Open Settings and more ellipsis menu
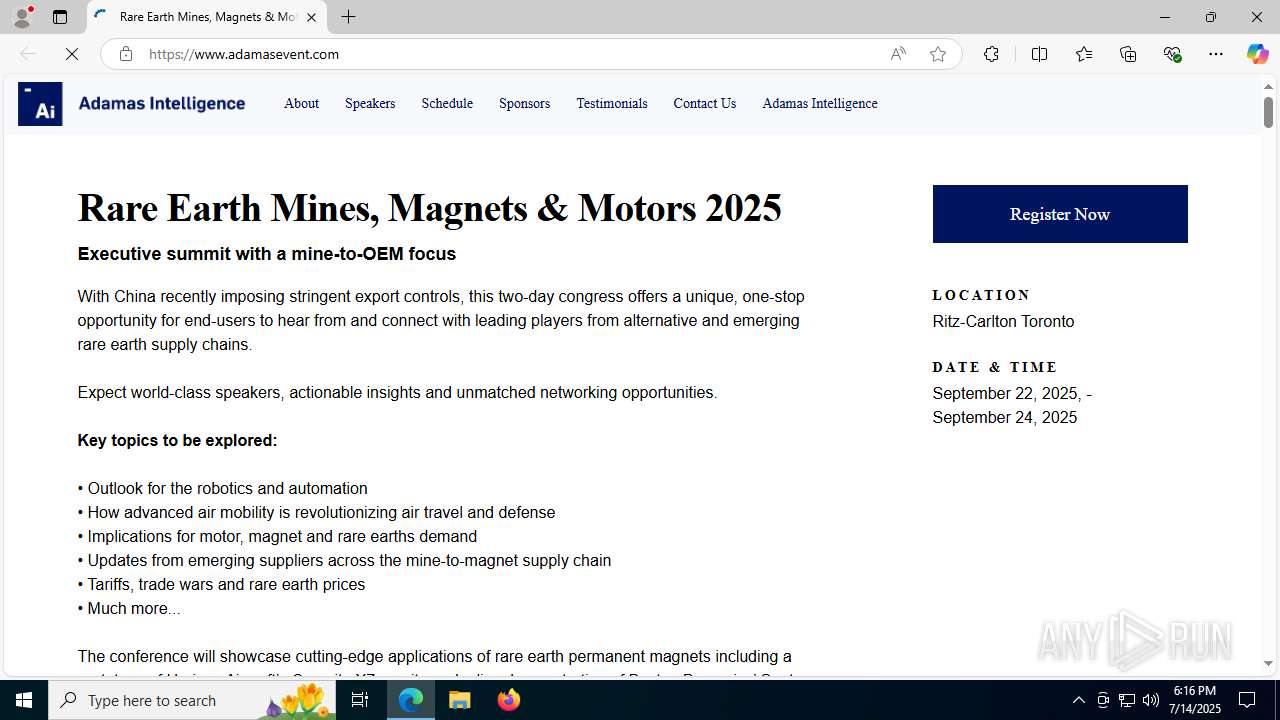The width and height of the screenshot is (1280, 720). 1216,54
